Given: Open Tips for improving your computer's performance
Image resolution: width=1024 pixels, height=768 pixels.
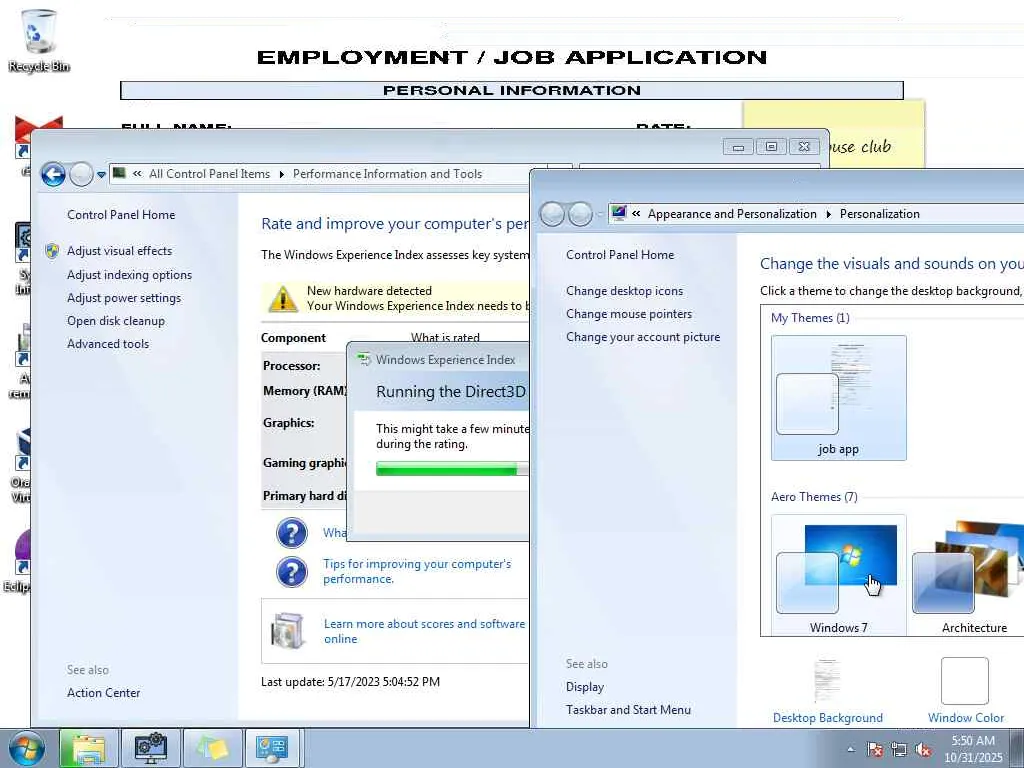Looking at the screenshot, I should coord(417,571).
